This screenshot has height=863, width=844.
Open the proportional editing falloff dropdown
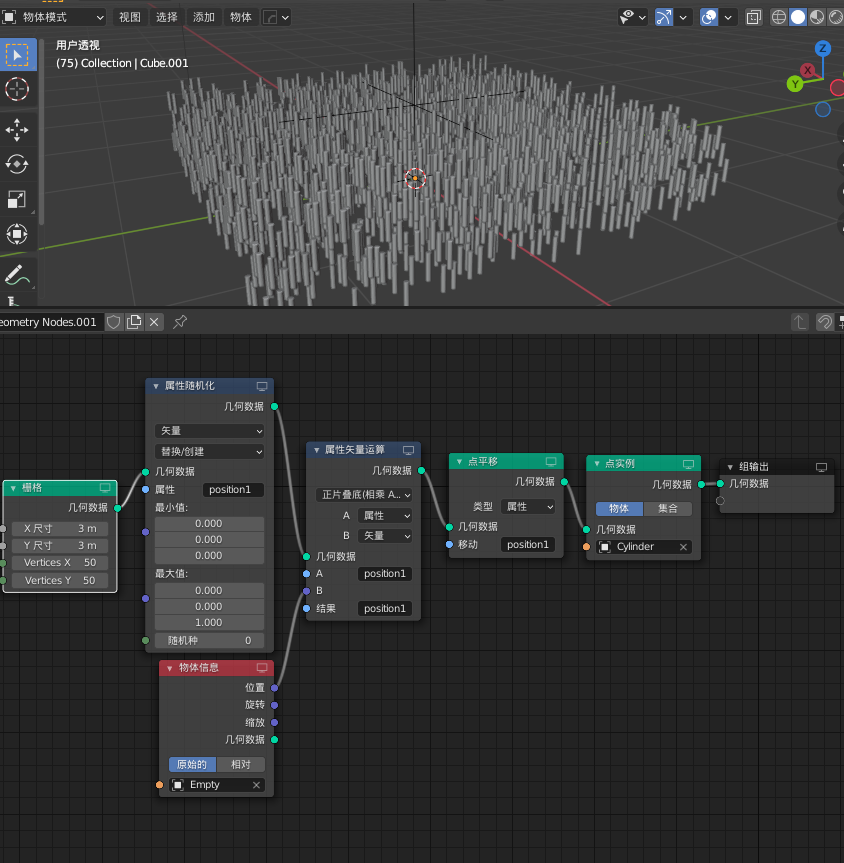[x=727, y=16]
